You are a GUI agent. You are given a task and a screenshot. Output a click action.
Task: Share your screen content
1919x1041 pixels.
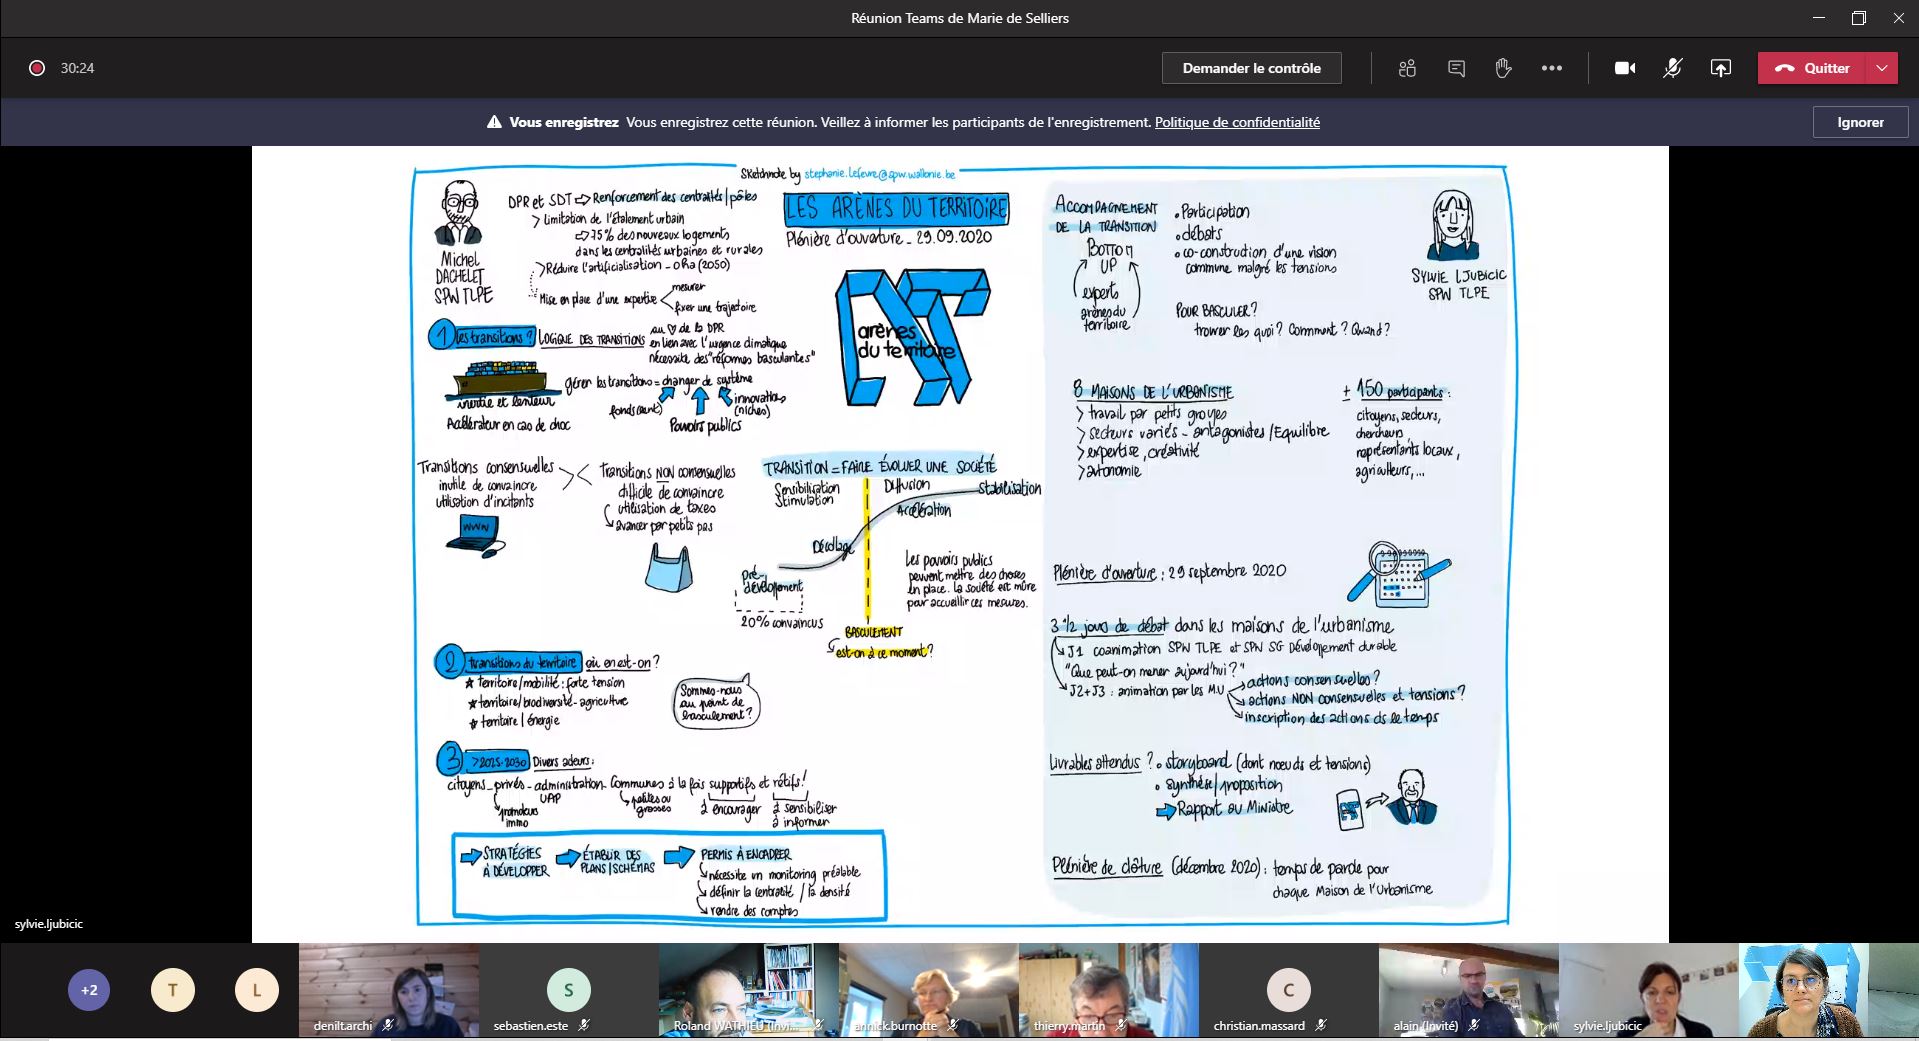pos(1720,68)
